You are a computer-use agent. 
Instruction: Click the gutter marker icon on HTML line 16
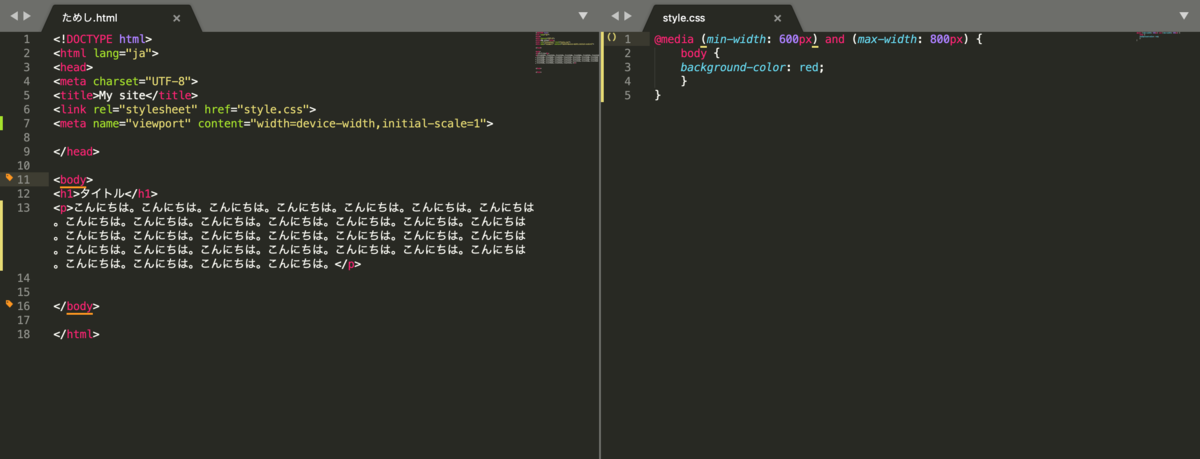point(9,303)
